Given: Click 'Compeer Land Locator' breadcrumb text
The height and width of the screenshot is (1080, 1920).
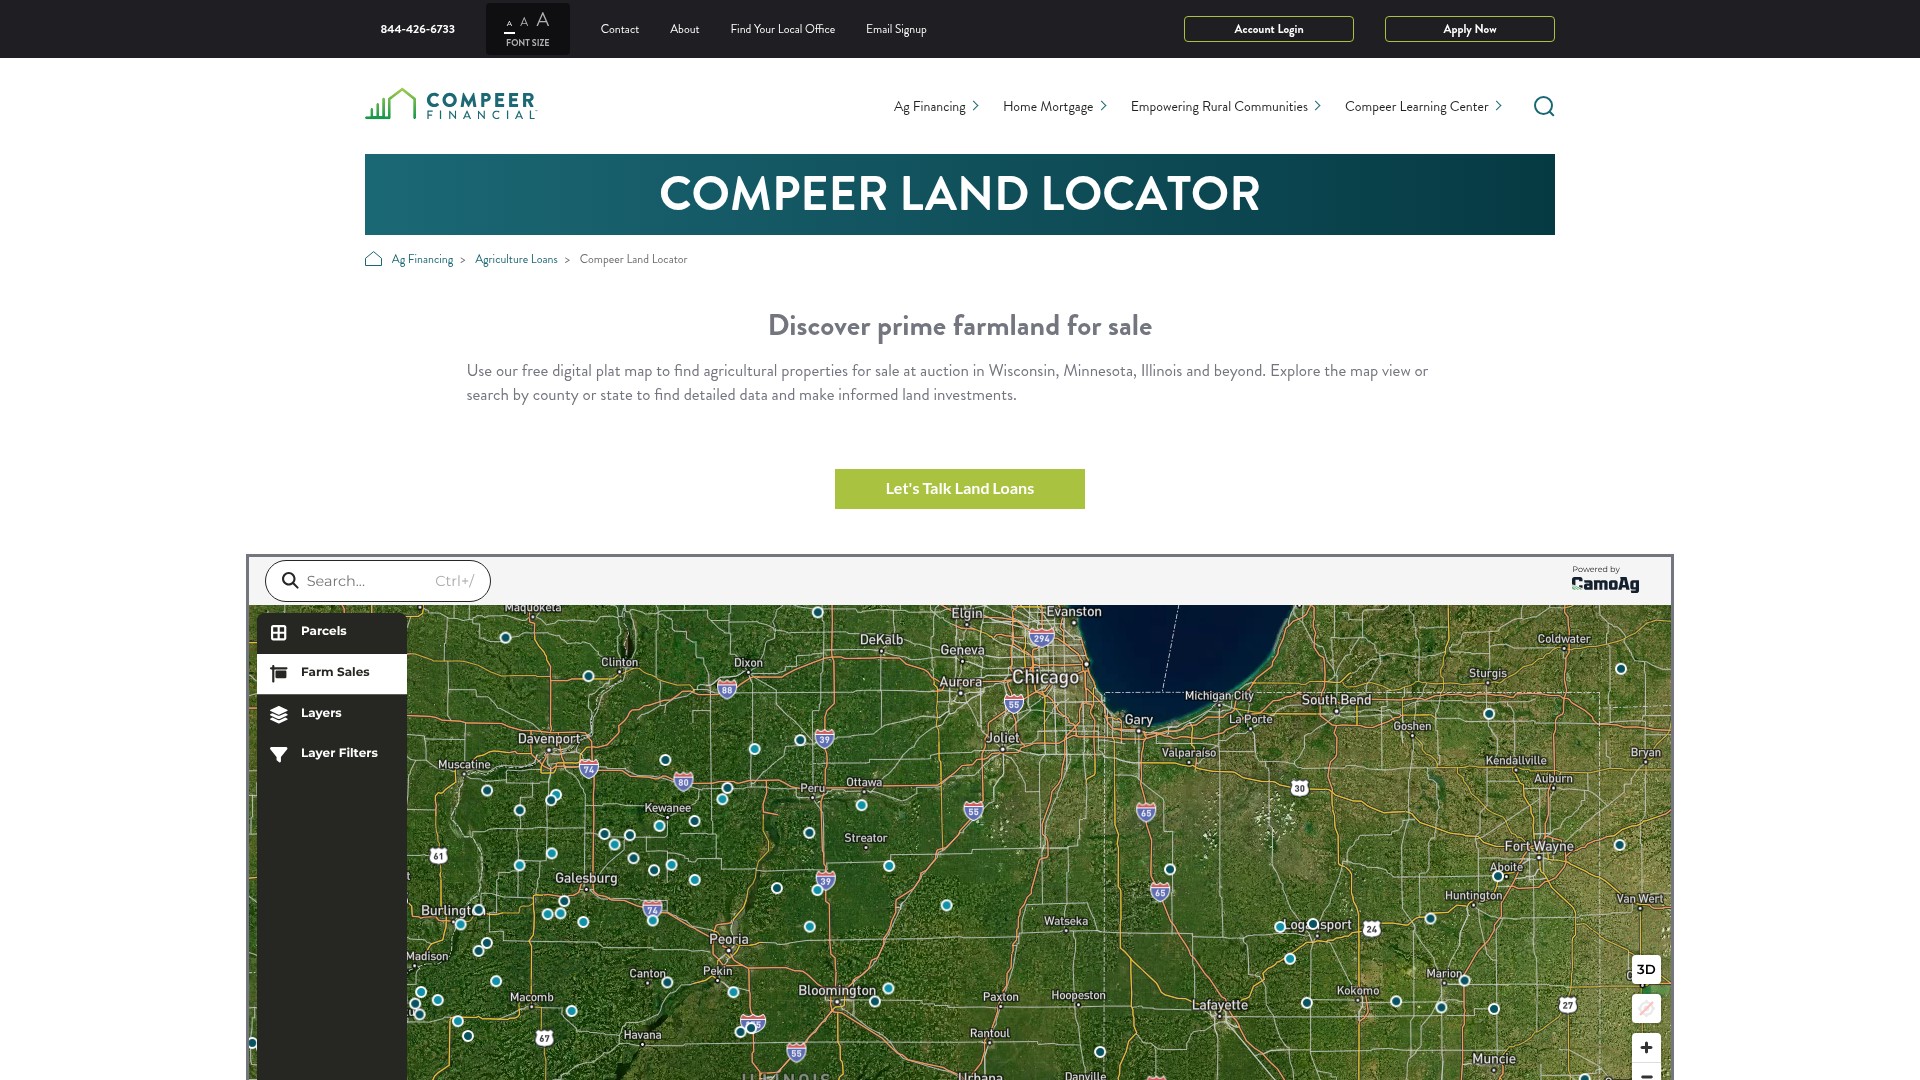Looking at the screenshot, I should click(633, 259).
